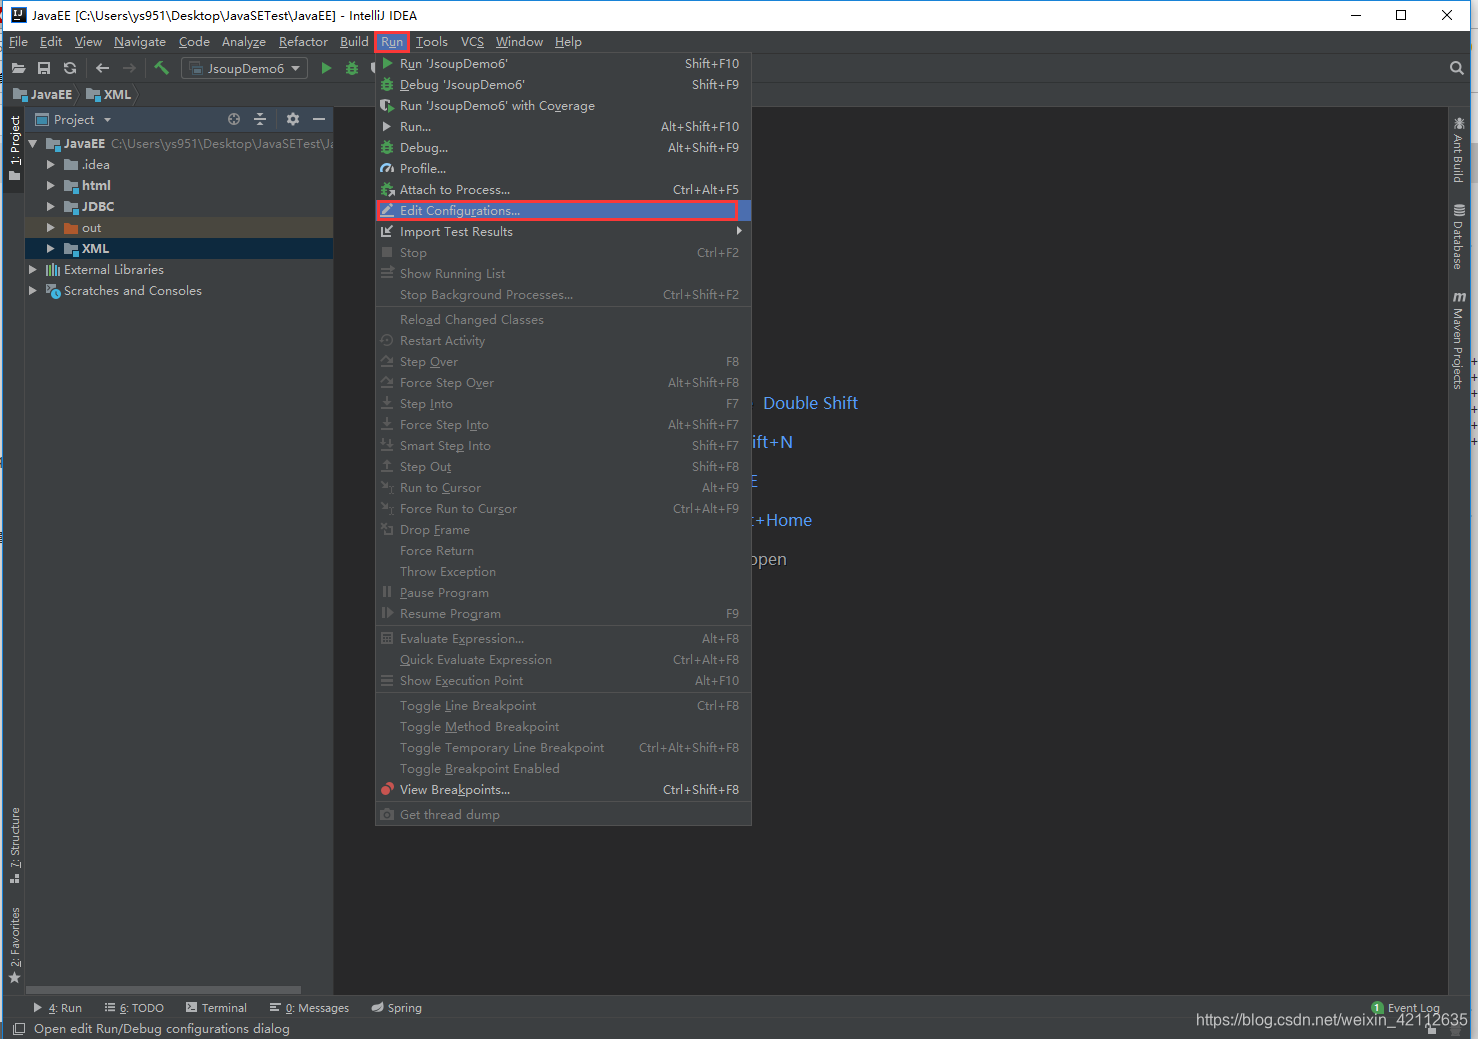Click the Collapse All icon in Project panel
Screen dimensions: 1478x1039
pos(260,119)
